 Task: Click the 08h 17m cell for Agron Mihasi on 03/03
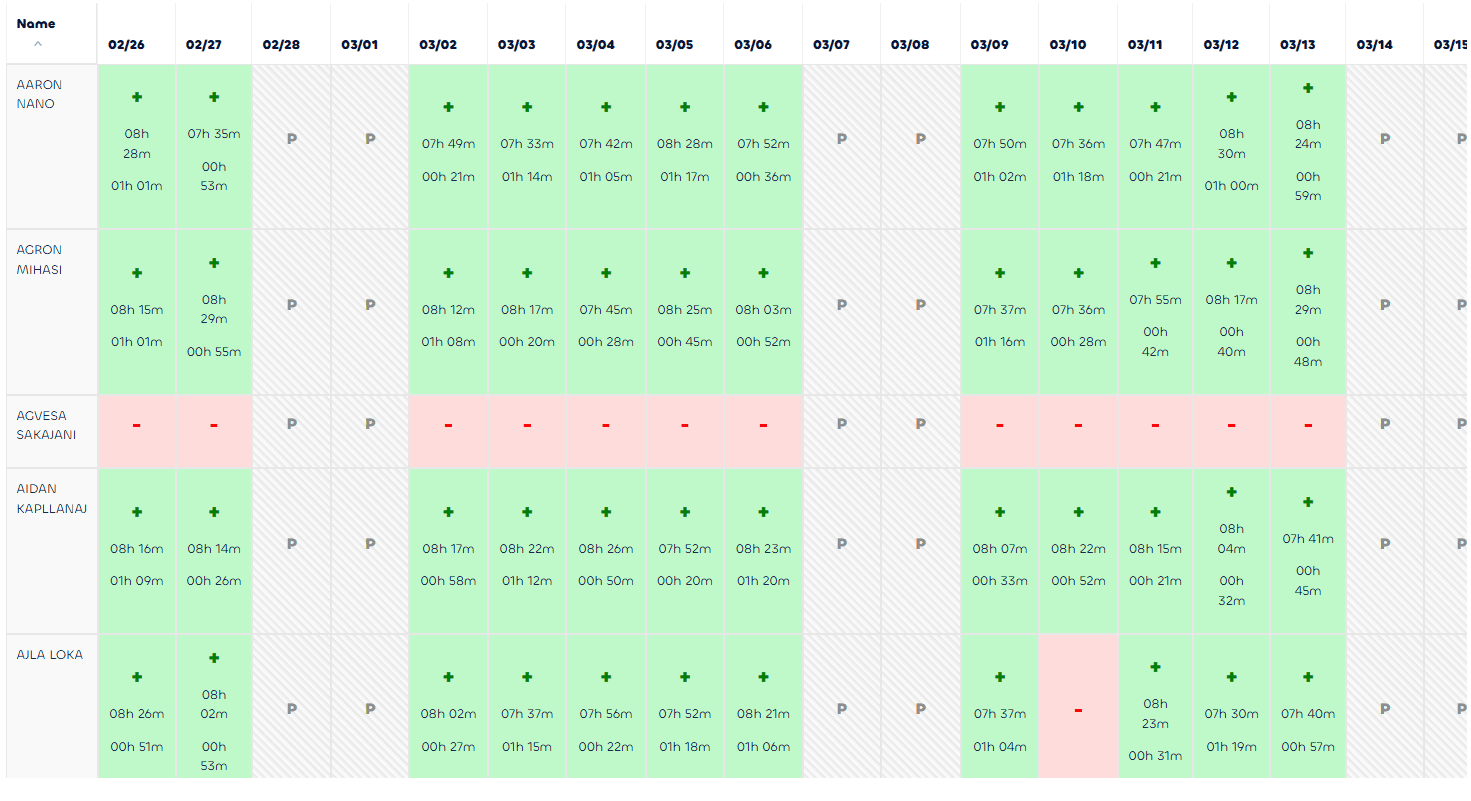pyautogui.click(x=527, y=310)
